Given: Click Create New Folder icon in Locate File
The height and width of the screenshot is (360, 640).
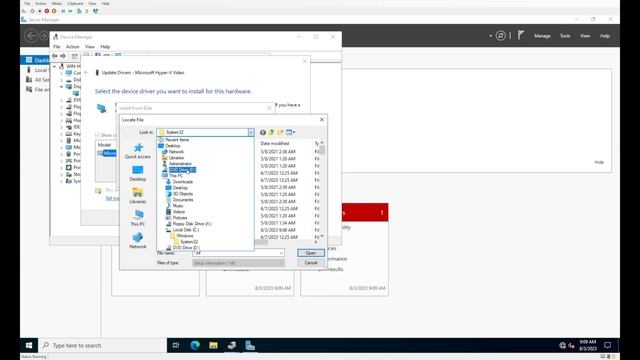Looking at the screenshot, I should point(280,132).
